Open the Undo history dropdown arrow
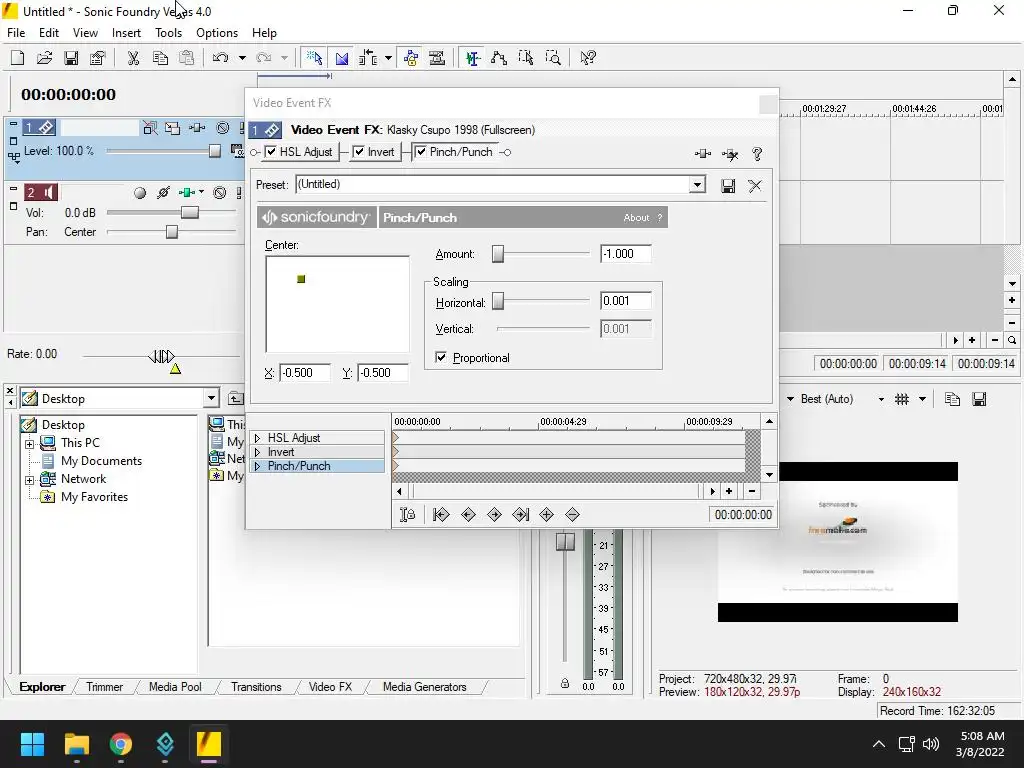Viewport: 1024px width, 768px height. [x=242, y=57]
